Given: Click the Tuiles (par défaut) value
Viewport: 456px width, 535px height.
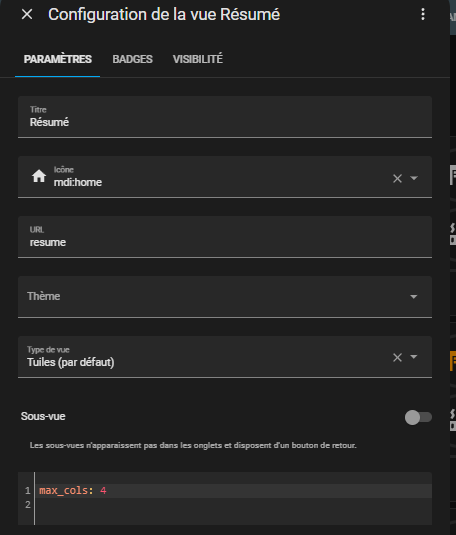Looking at the screenshot, I should (71, 362).
